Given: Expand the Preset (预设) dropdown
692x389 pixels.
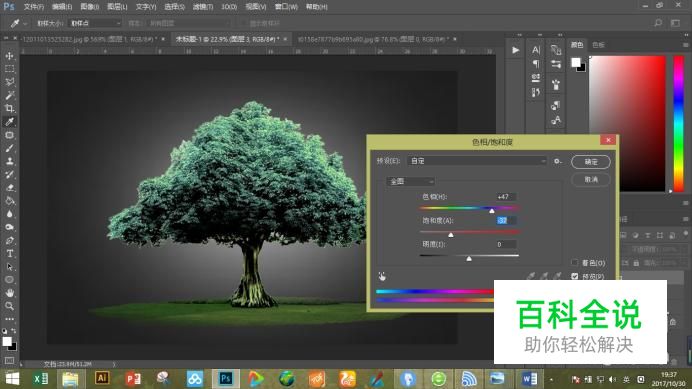Looking at the screenshot, I should pyautogui.click(x=477, y=161).
